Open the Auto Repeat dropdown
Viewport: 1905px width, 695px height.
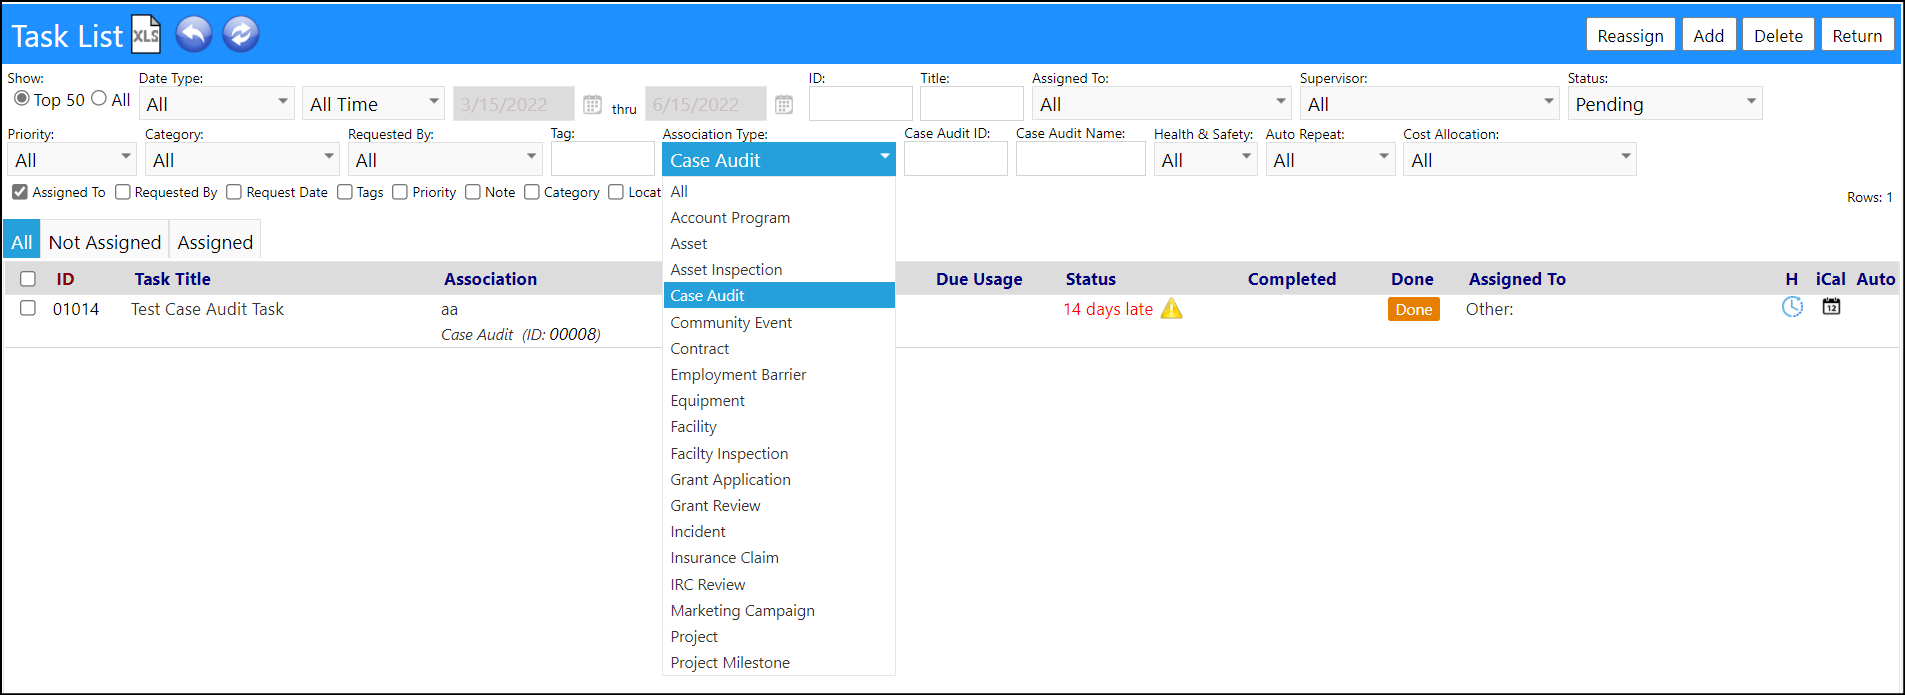tap(1330, 159)
